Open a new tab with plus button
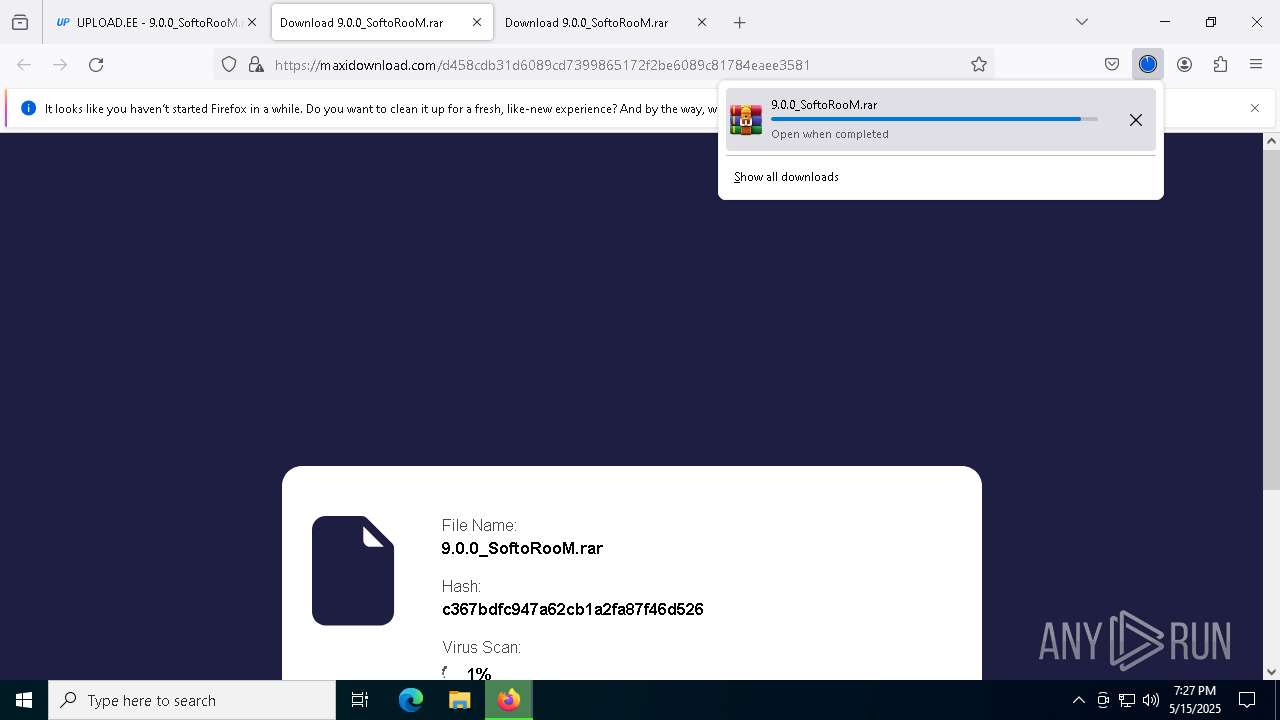Viewport: 1280px width, 720px height. (739, 22)
